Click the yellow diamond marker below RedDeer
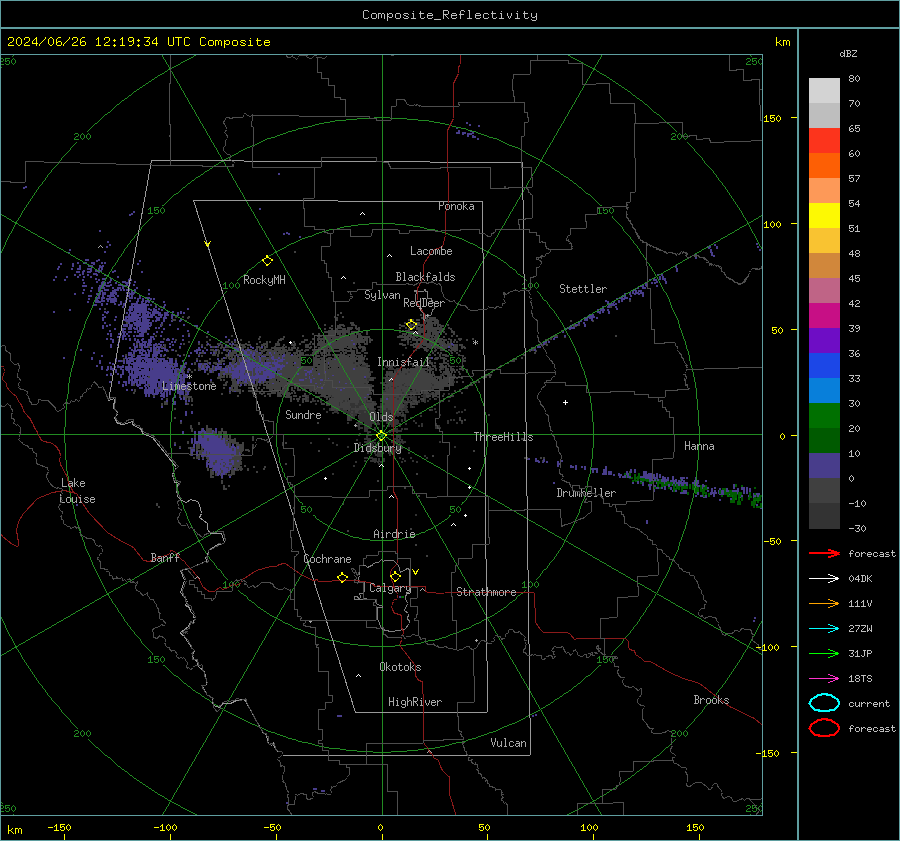900x841 pixels. [x=411, y=325]
